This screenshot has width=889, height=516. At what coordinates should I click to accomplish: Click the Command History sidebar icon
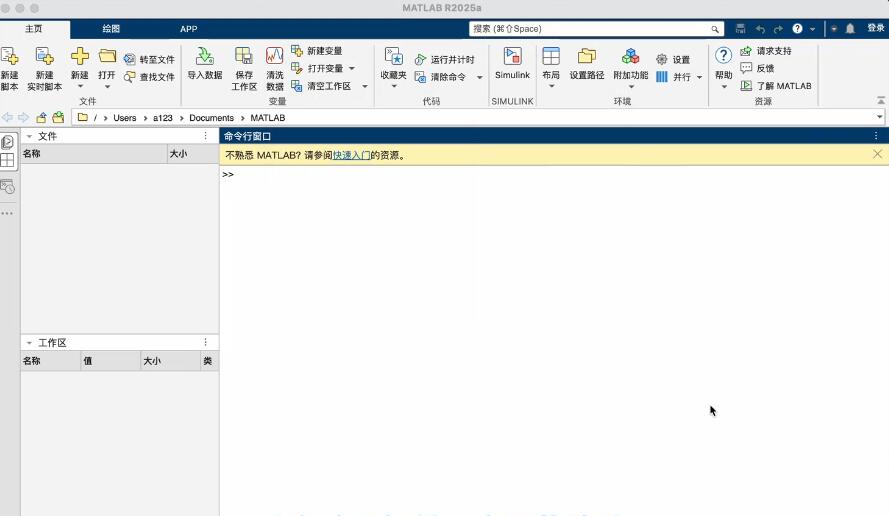7,187
